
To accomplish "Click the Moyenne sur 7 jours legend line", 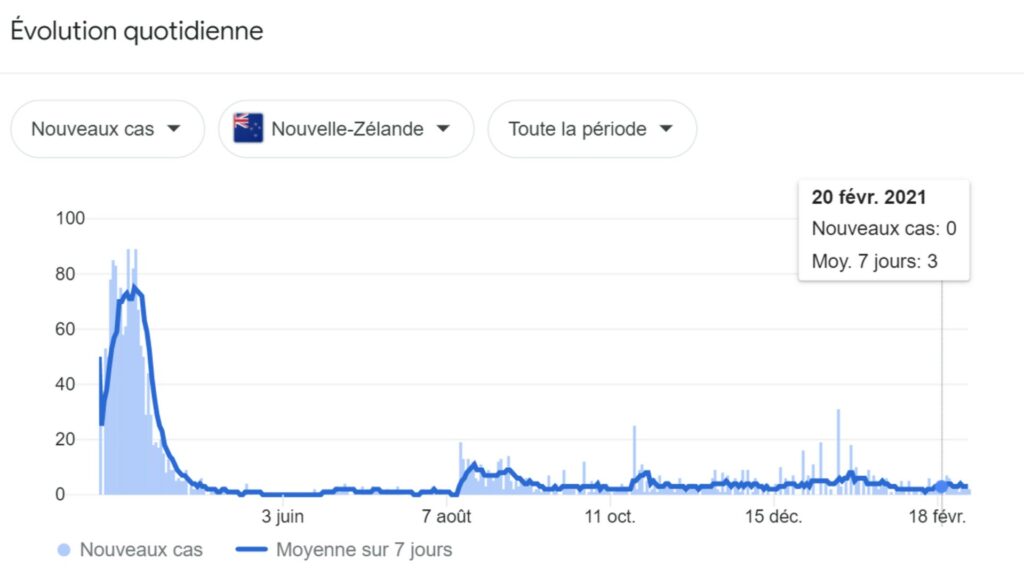I will pyautogui.click(x=251, y=549).
